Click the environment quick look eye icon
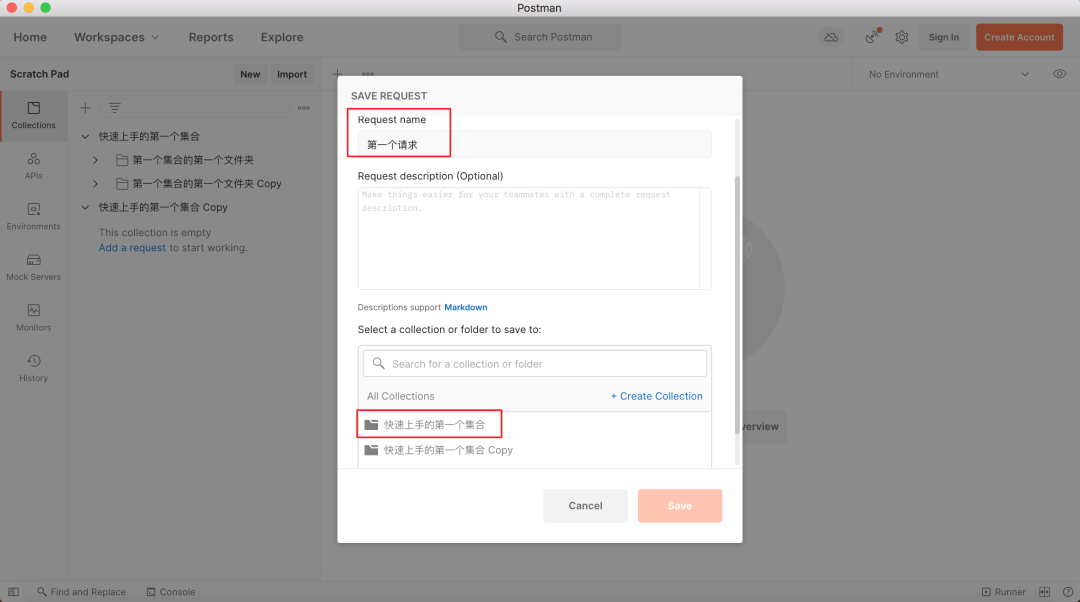This screenshot has height=602, width=1080. (1059, 74)
